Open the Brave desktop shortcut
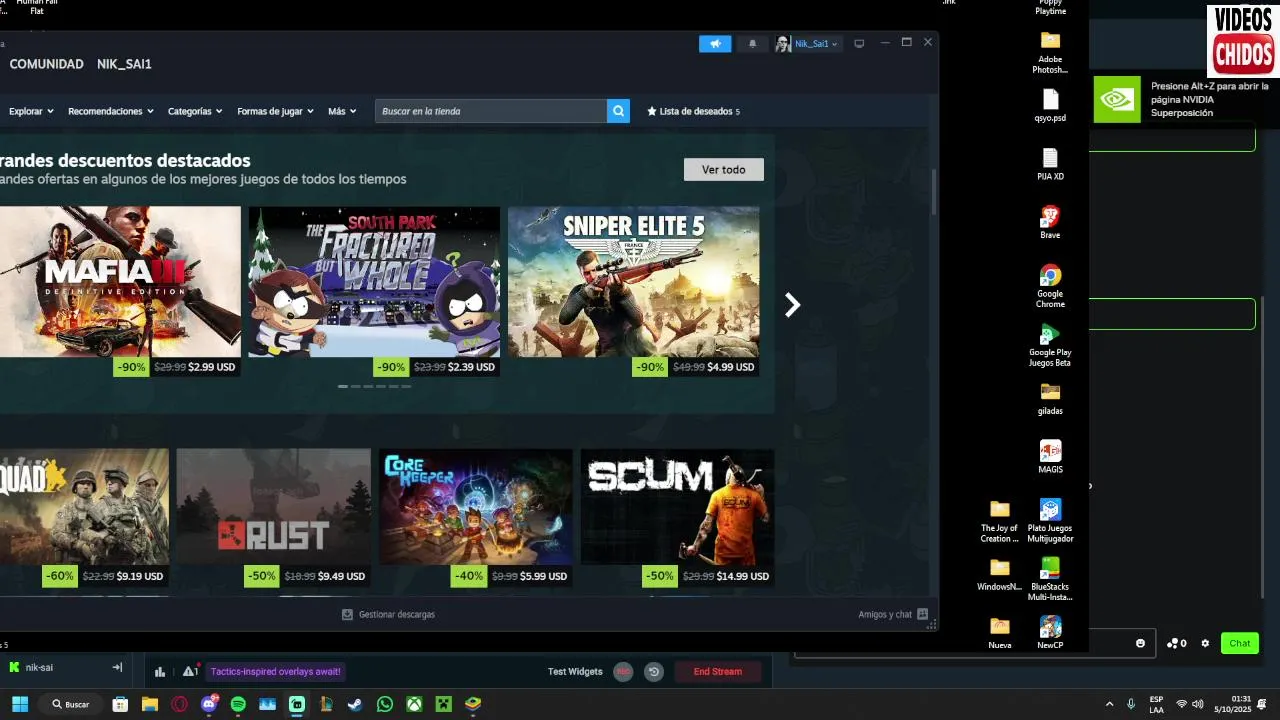 (x=1050, y=223)
